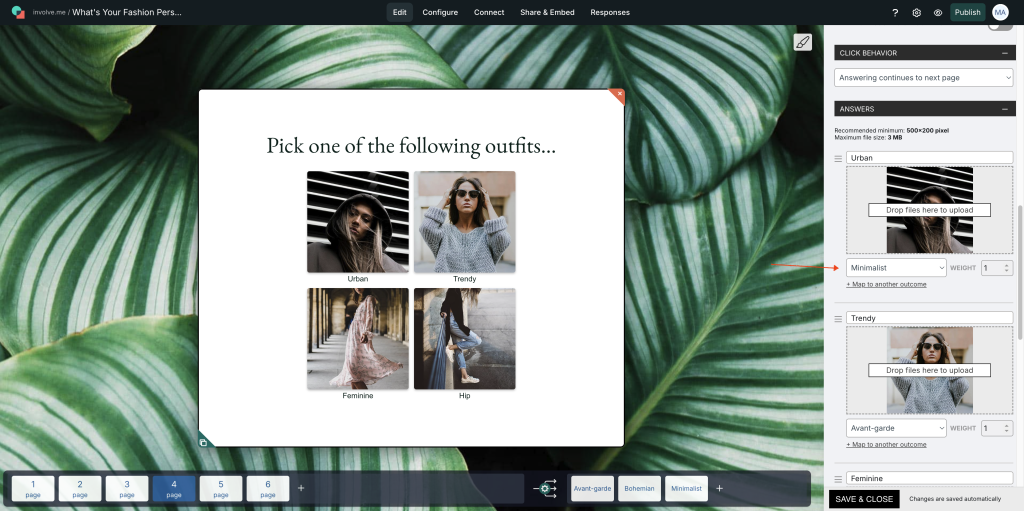
Task: Open the Bohemian outcome page
Action: click(639, 488)
